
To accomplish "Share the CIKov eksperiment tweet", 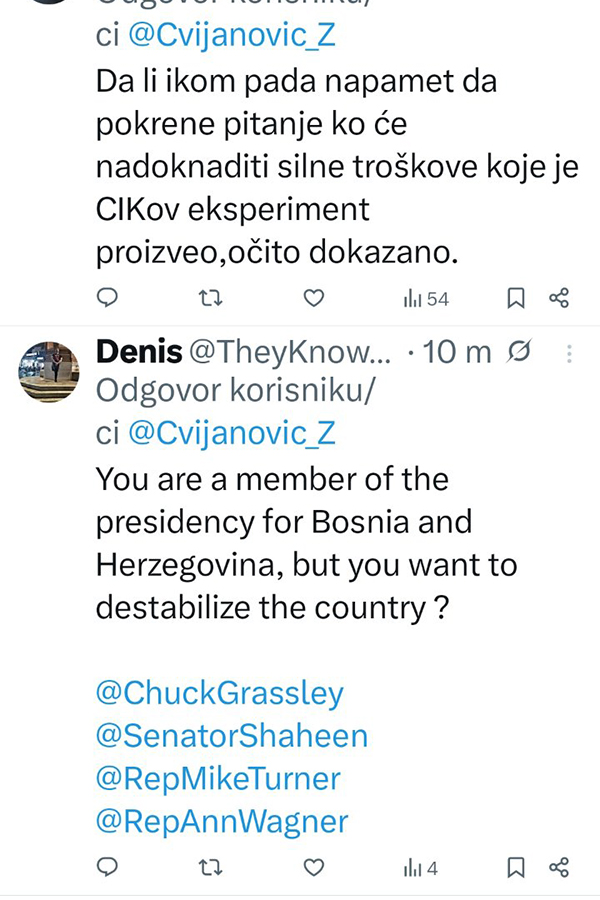I will pos(559,298).
